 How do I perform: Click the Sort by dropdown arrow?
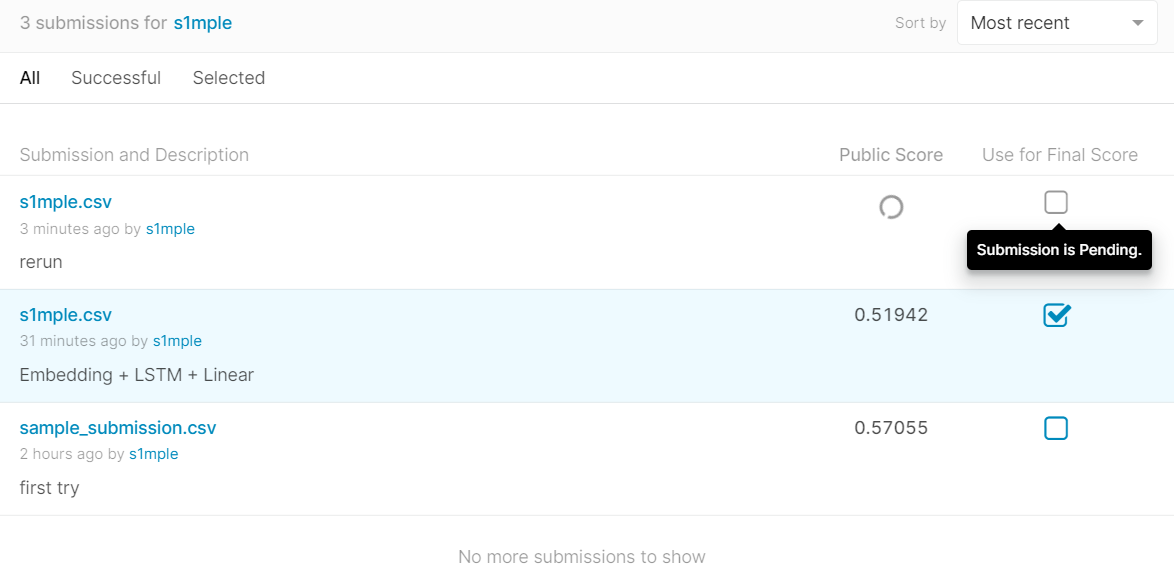tap(1138, 23)
